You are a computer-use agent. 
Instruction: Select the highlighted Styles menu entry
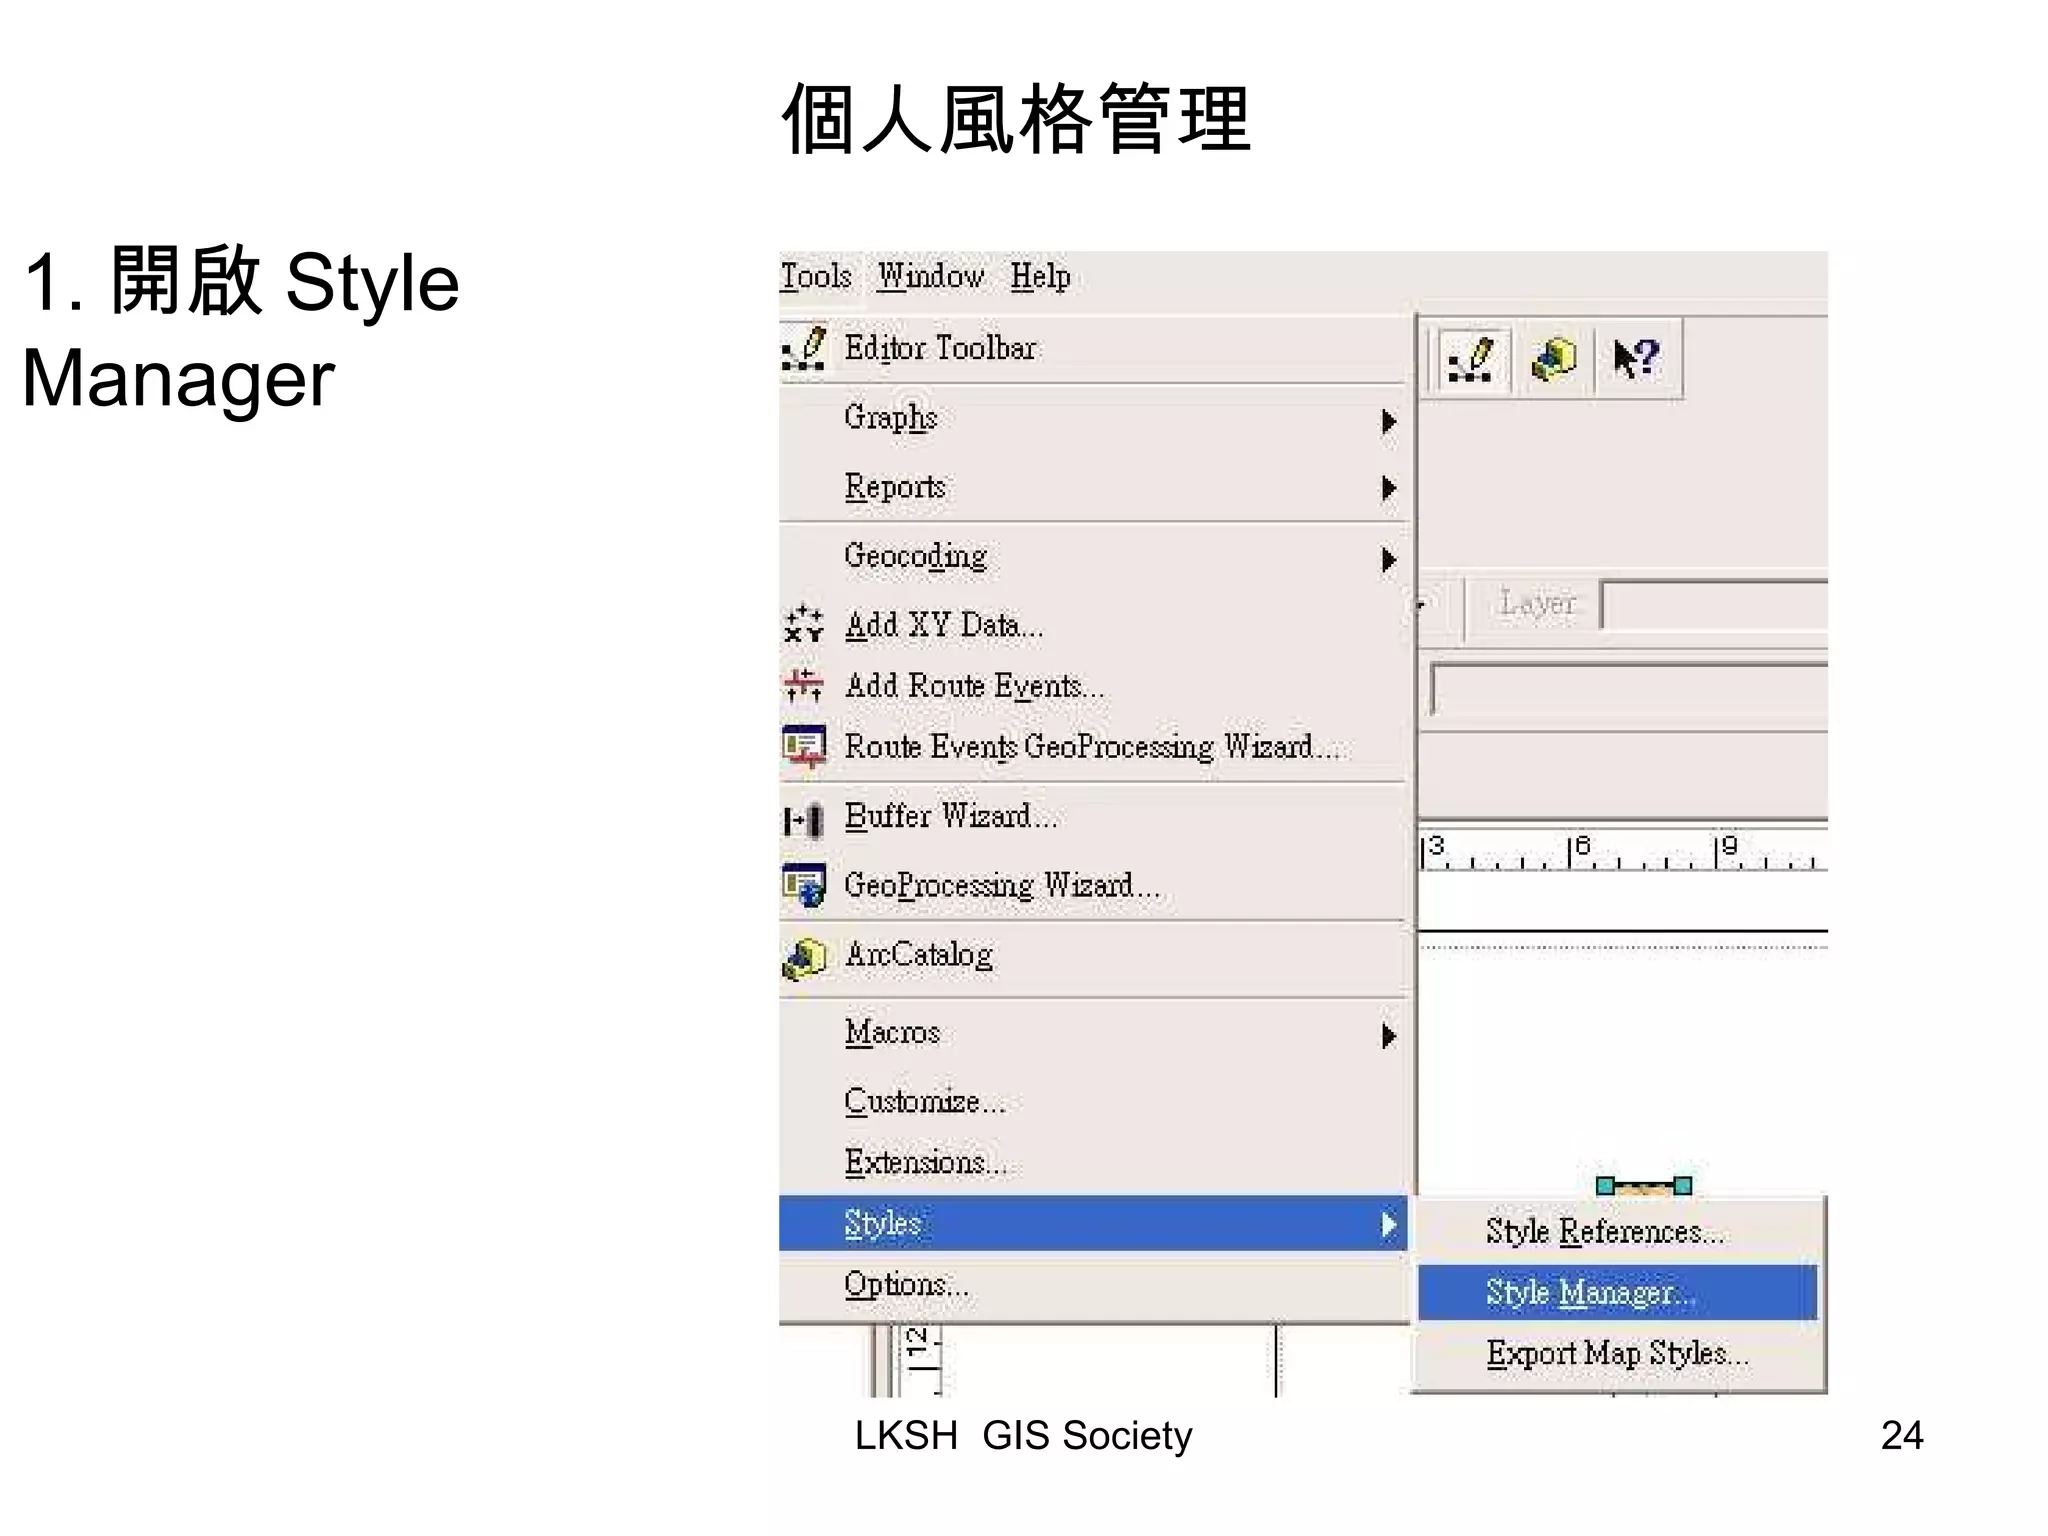(1092, 1223)
